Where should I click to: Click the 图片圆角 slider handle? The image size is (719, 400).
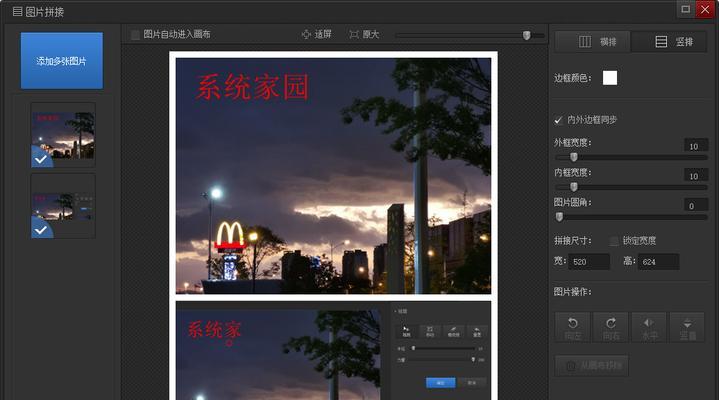click(559, 217)
